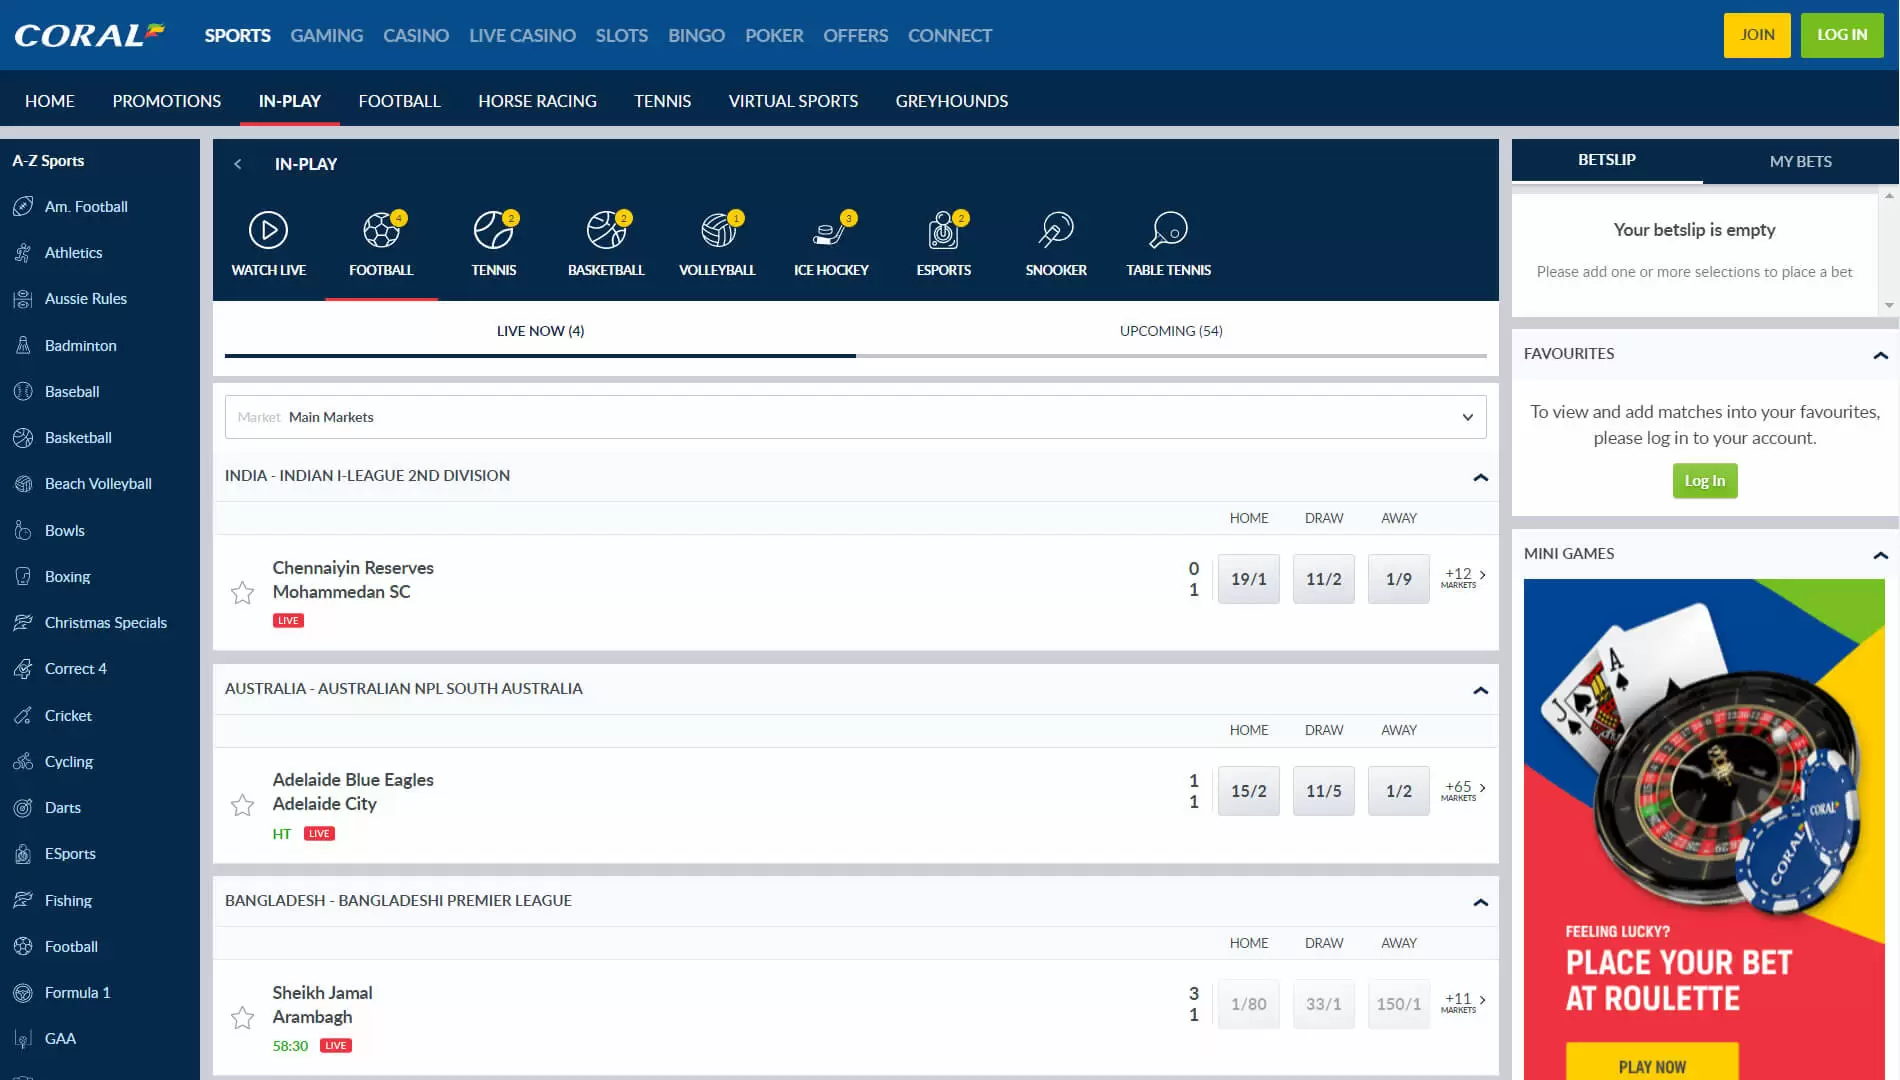This screenshot has width=1900, height=1080.
Task: Select the Tennis sport icon
Action: tap(493, 231)
